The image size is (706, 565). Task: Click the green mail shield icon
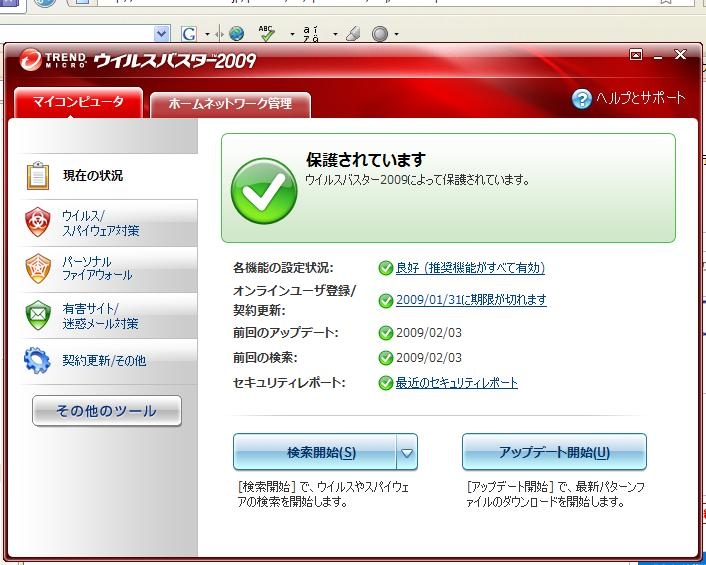tap(38, 315)
